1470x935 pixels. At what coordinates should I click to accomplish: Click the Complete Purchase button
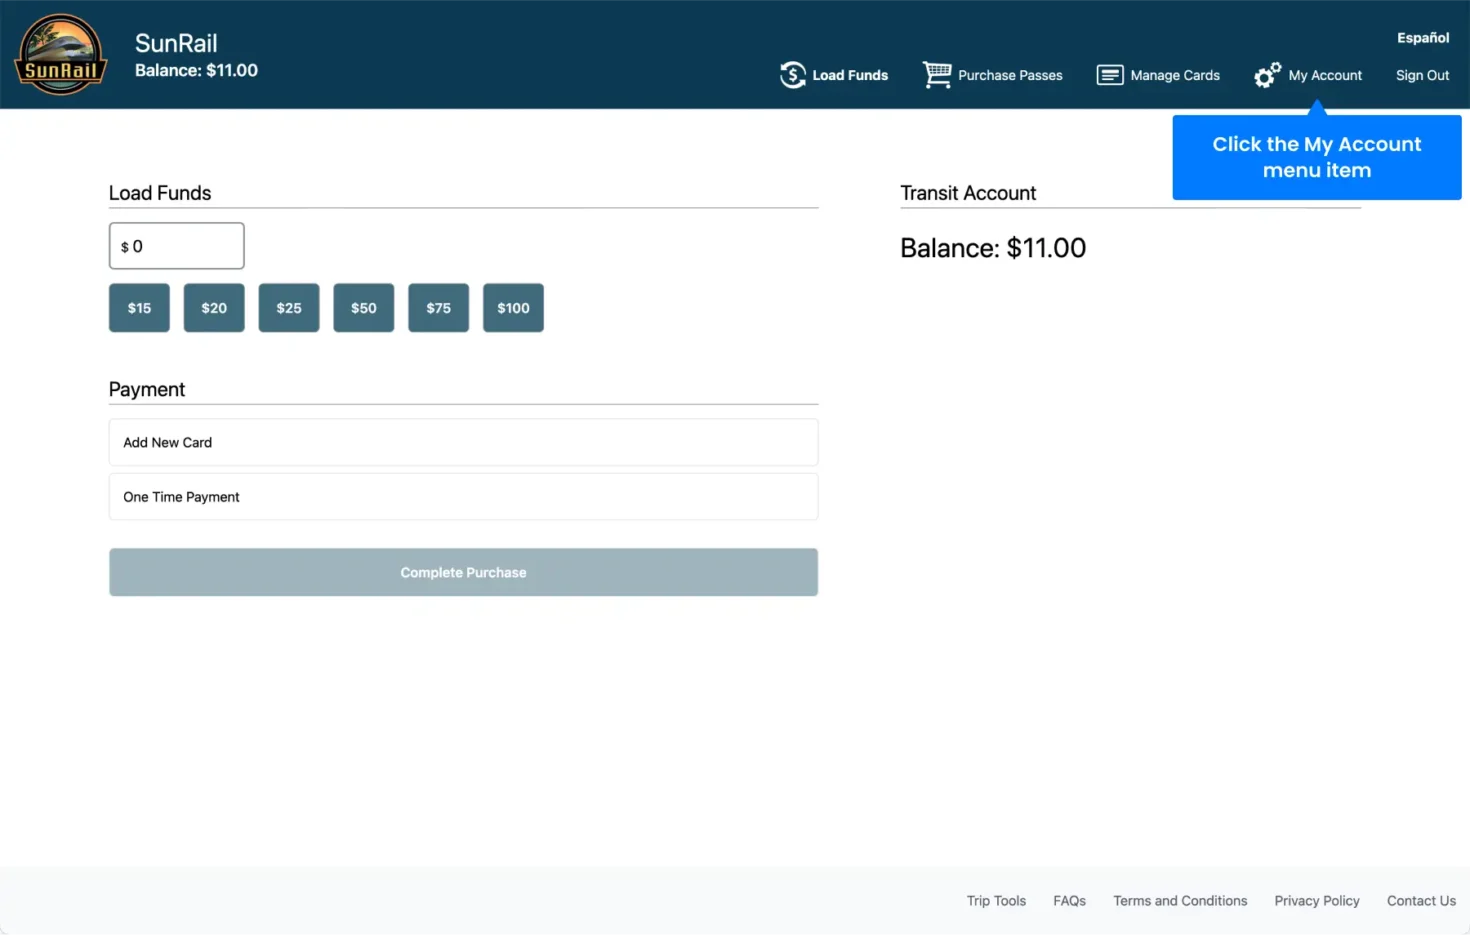[463, 572]
